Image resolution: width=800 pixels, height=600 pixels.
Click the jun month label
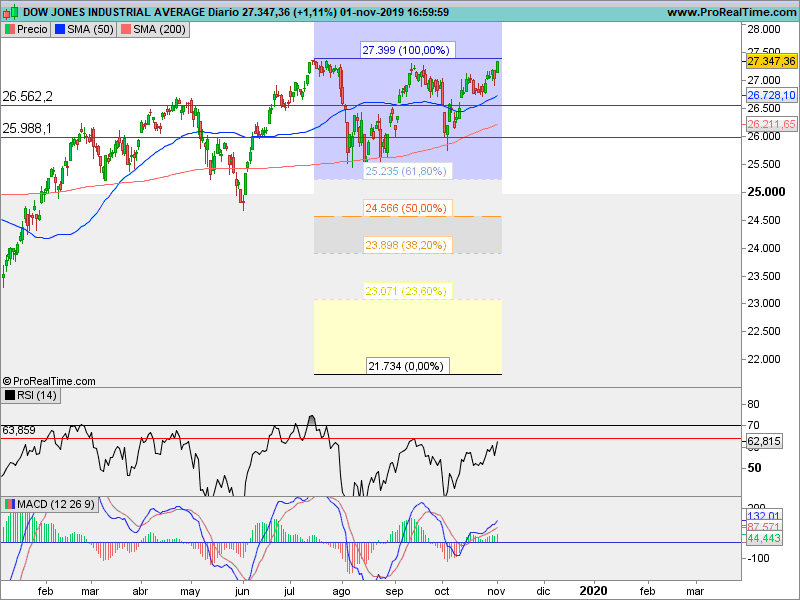tap(242, 591)
